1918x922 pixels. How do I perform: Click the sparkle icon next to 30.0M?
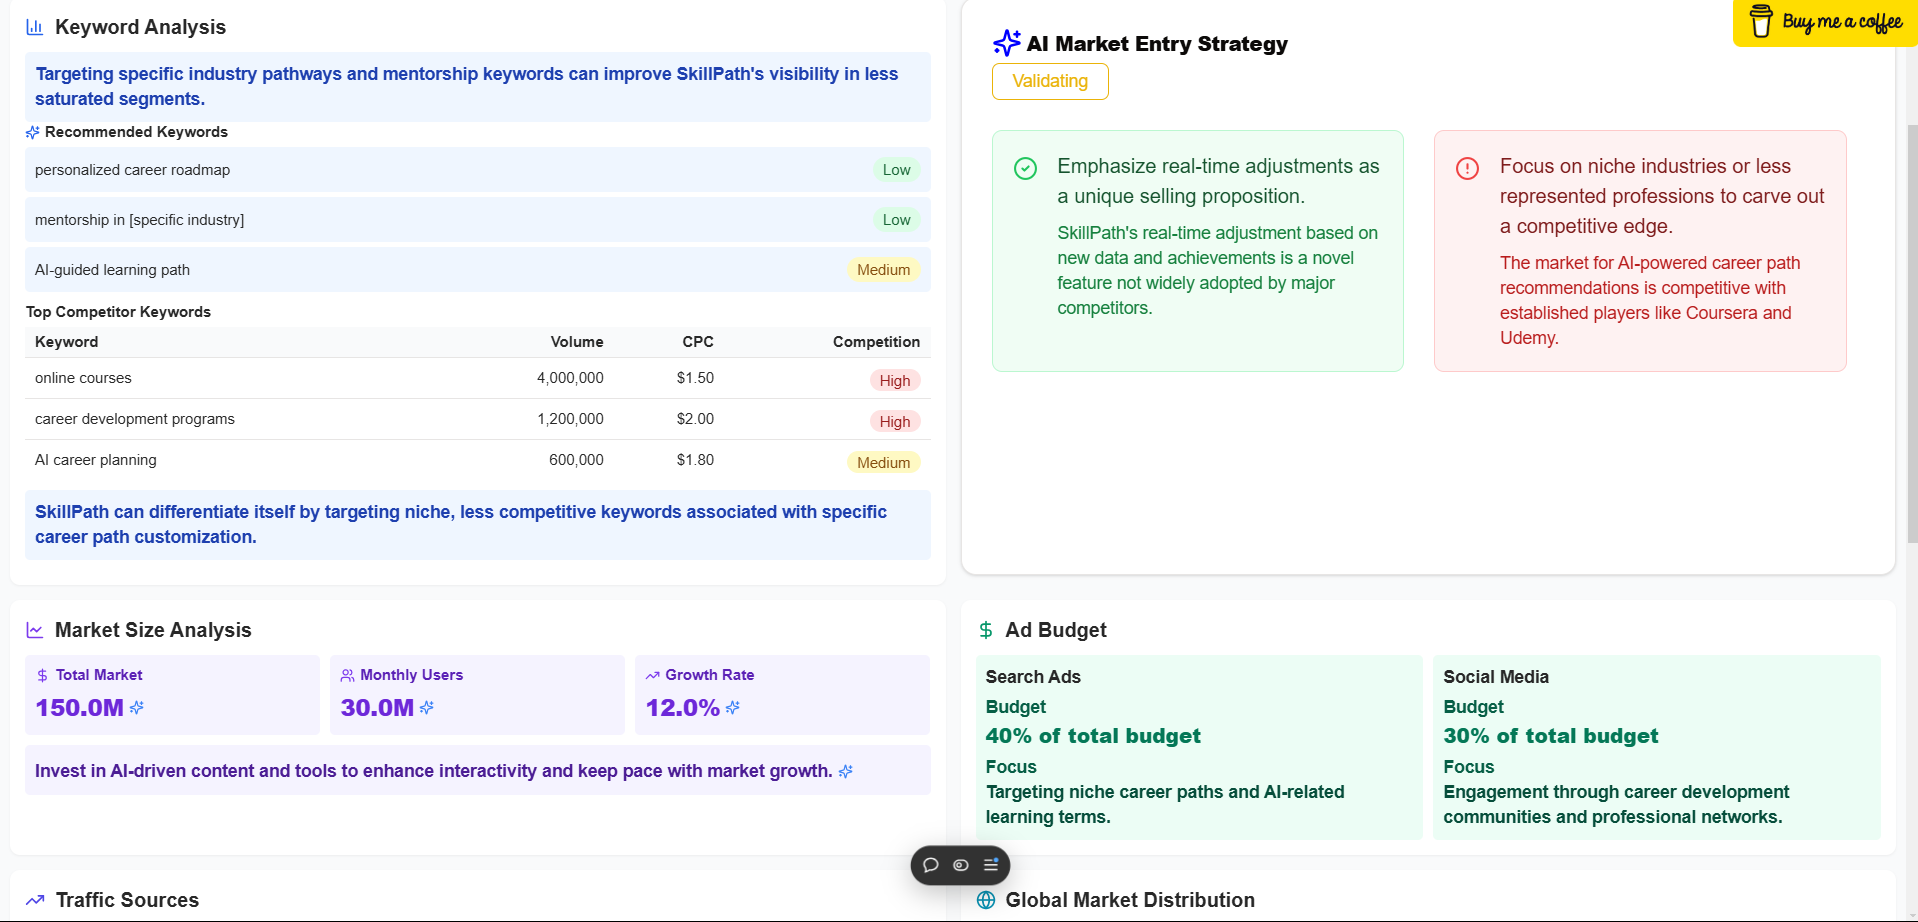[x=427, y=707]
